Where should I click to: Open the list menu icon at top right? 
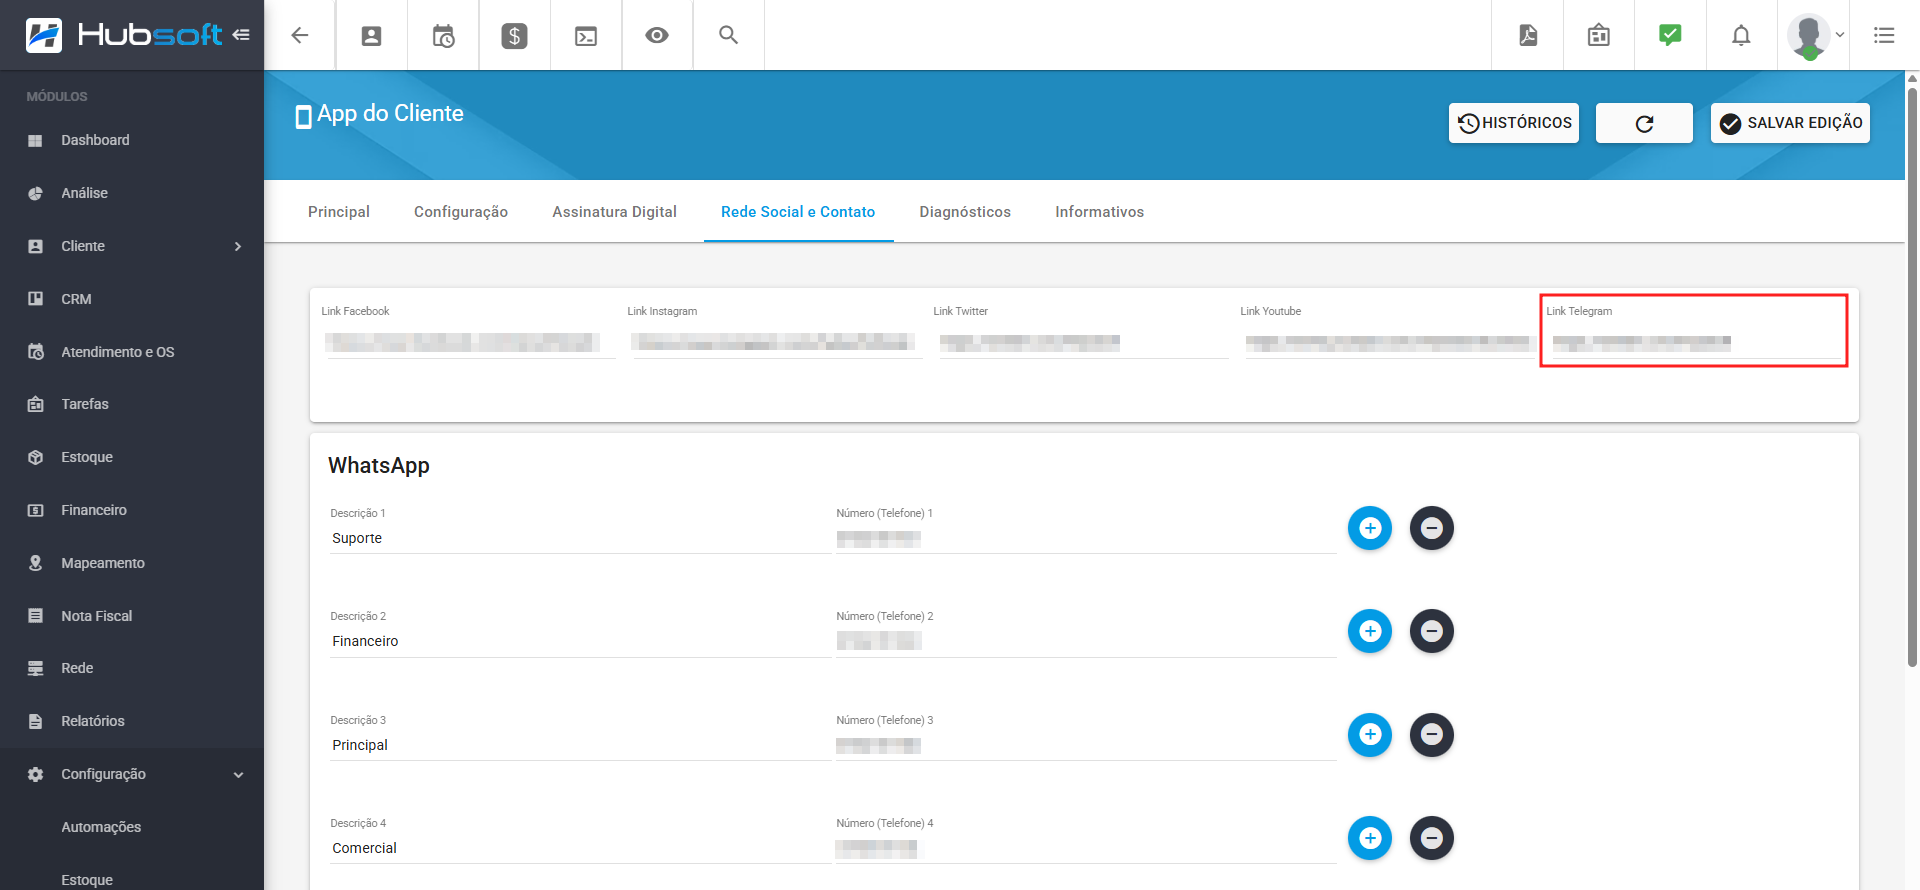[x=1884, y=35]
